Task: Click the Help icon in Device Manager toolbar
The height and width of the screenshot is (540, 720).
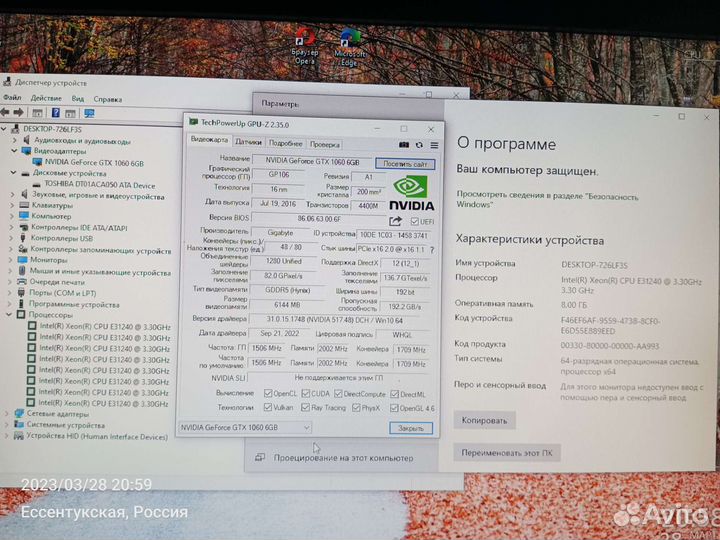Action: pyautogui.click(x=56, y=112)
